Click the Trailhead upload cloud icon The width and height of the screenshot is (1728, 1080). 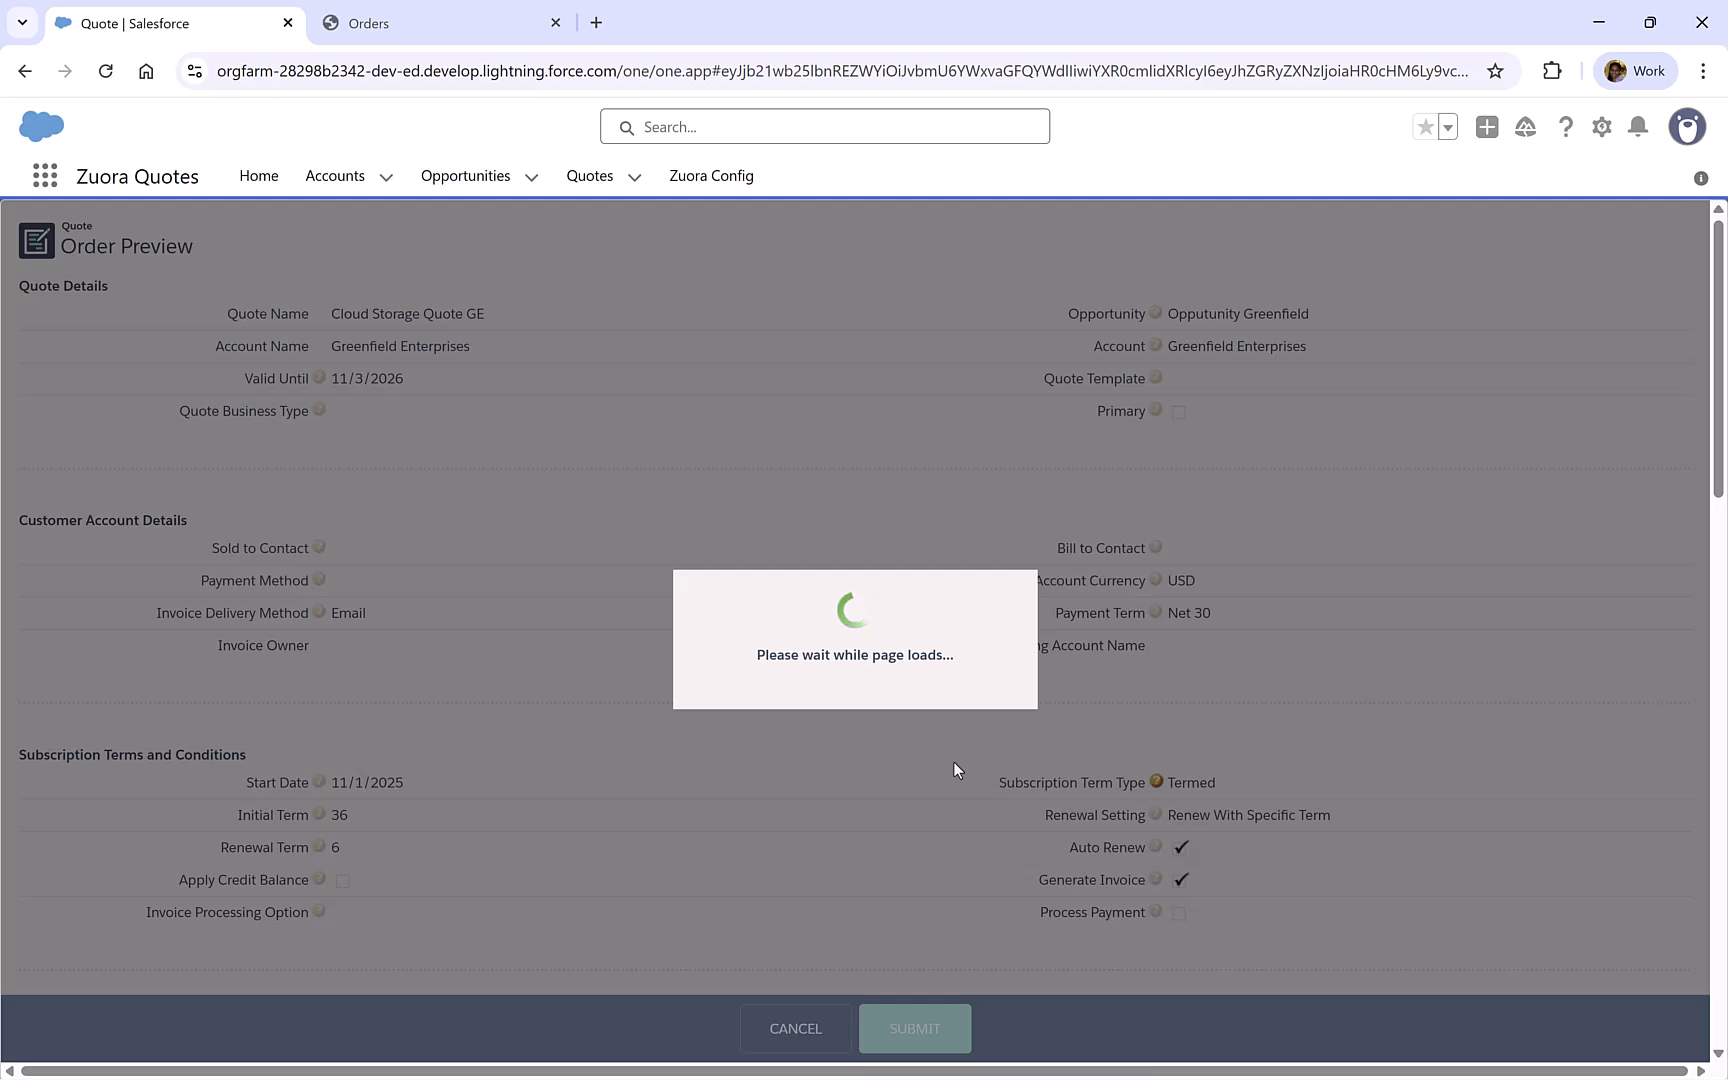(1525, 127)
